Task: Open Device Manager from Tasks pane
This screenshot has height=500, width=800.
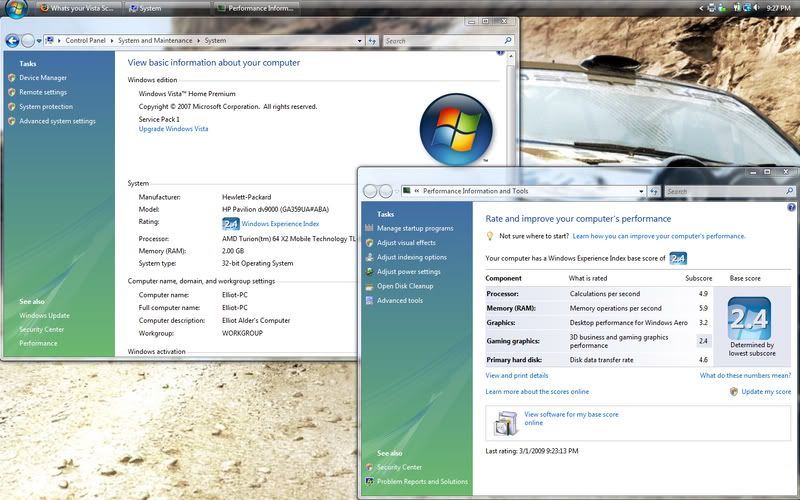Action: click(x=43, y=78)
